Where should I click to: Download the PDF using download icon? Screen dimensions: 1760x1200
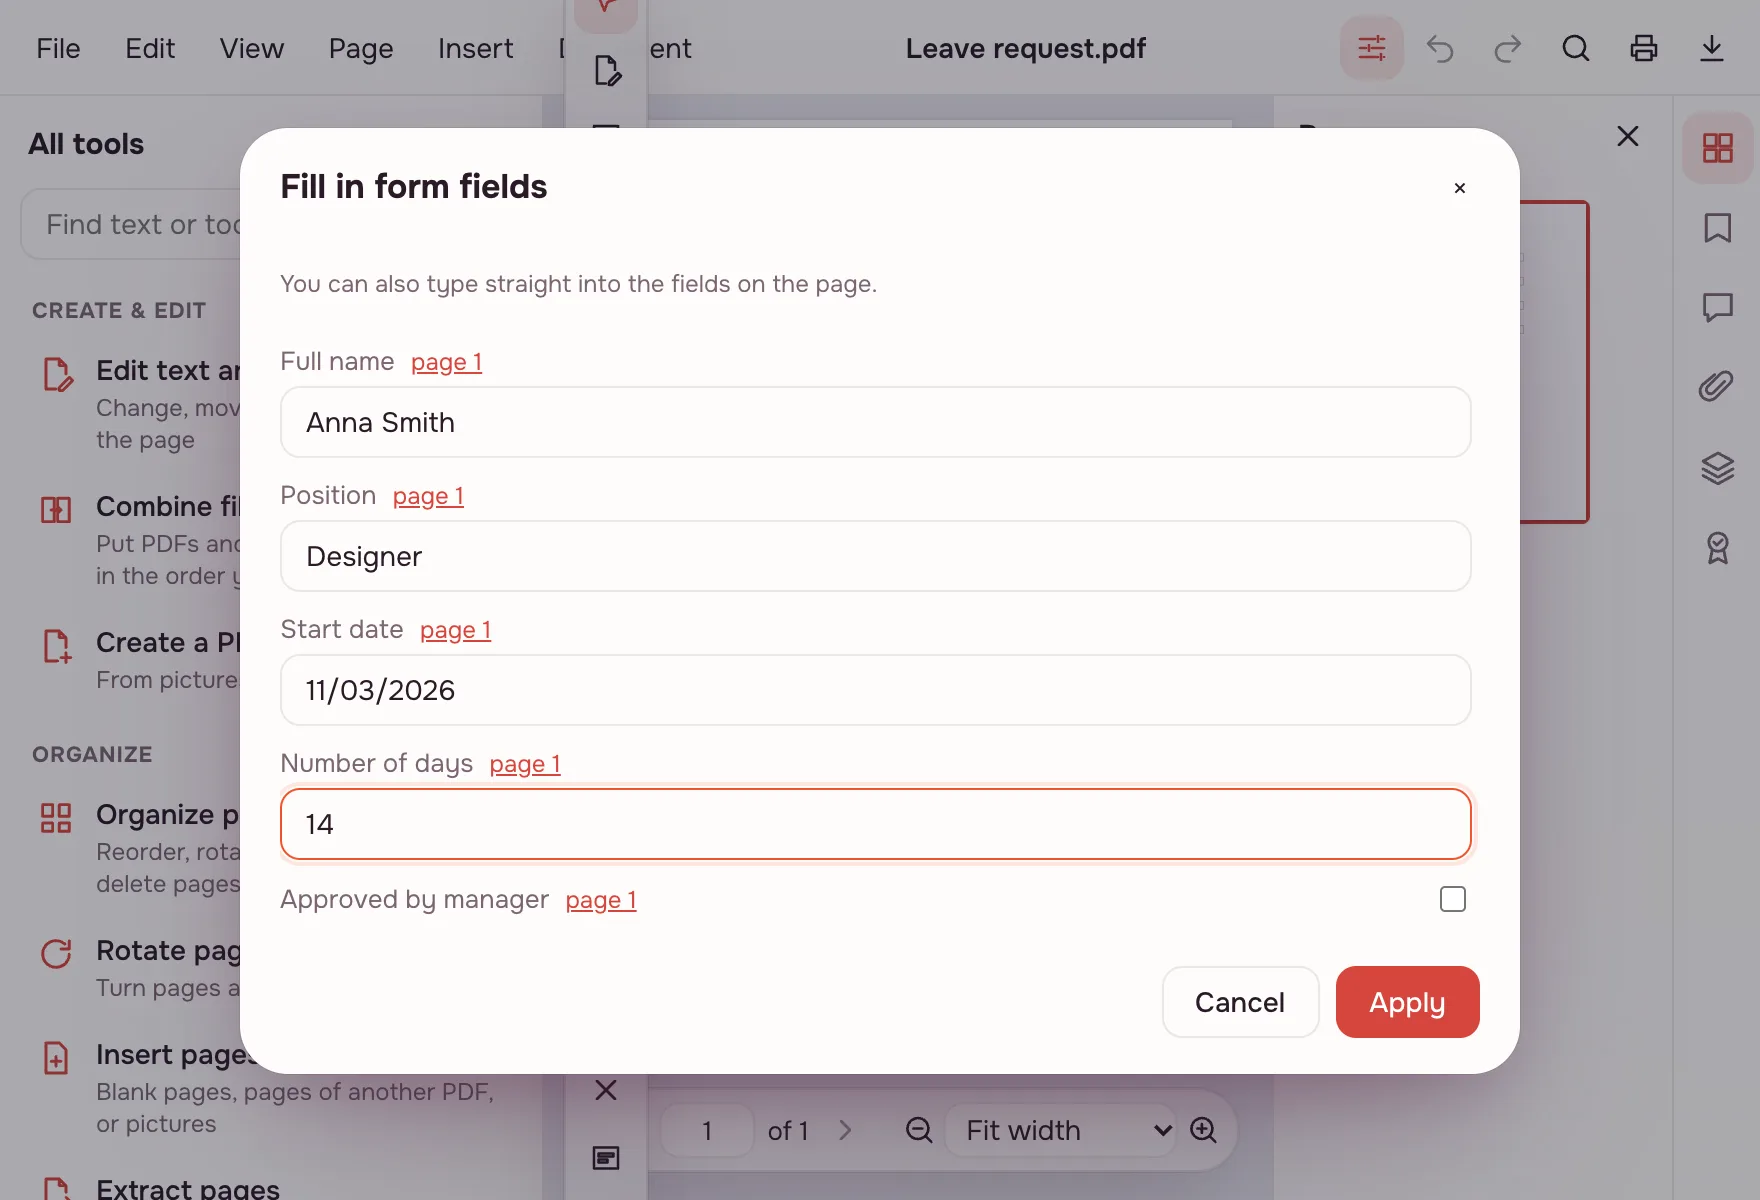pyautogui.click(x=1712, y=48)
